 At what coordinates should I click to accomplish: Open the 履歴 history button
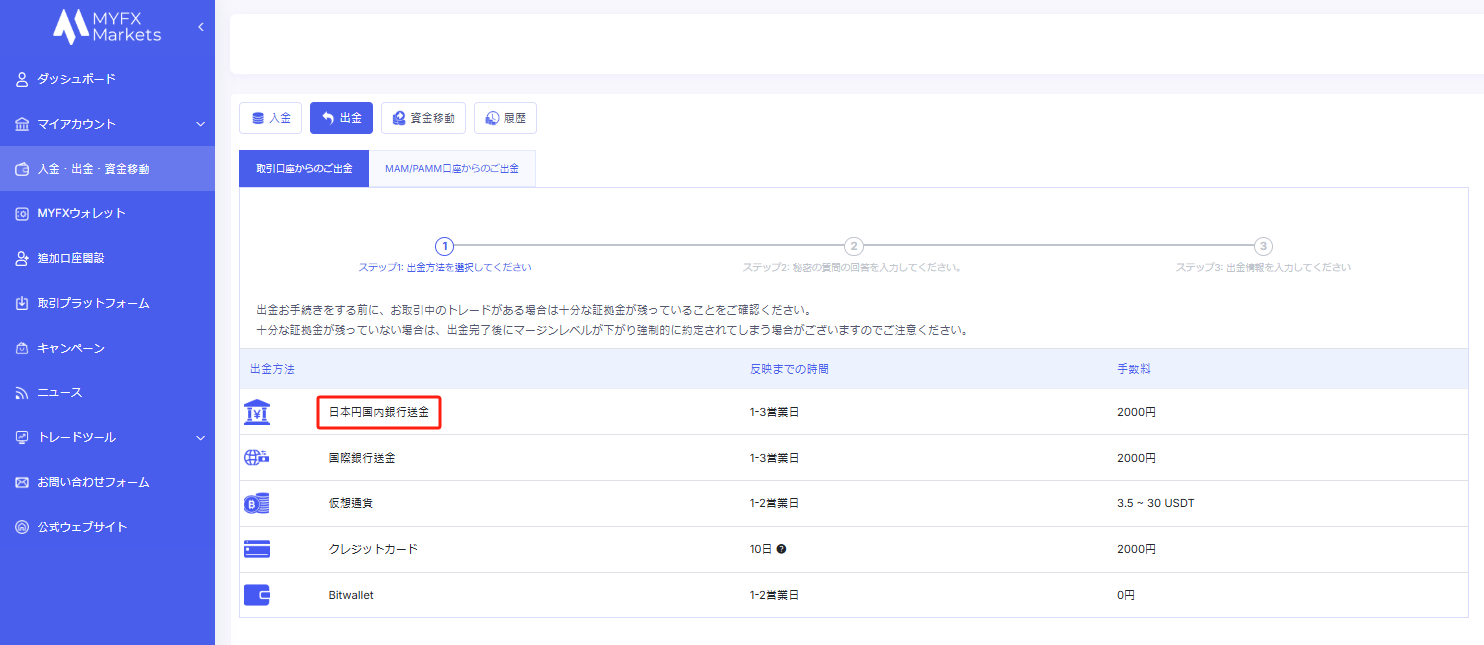[505, 118]
